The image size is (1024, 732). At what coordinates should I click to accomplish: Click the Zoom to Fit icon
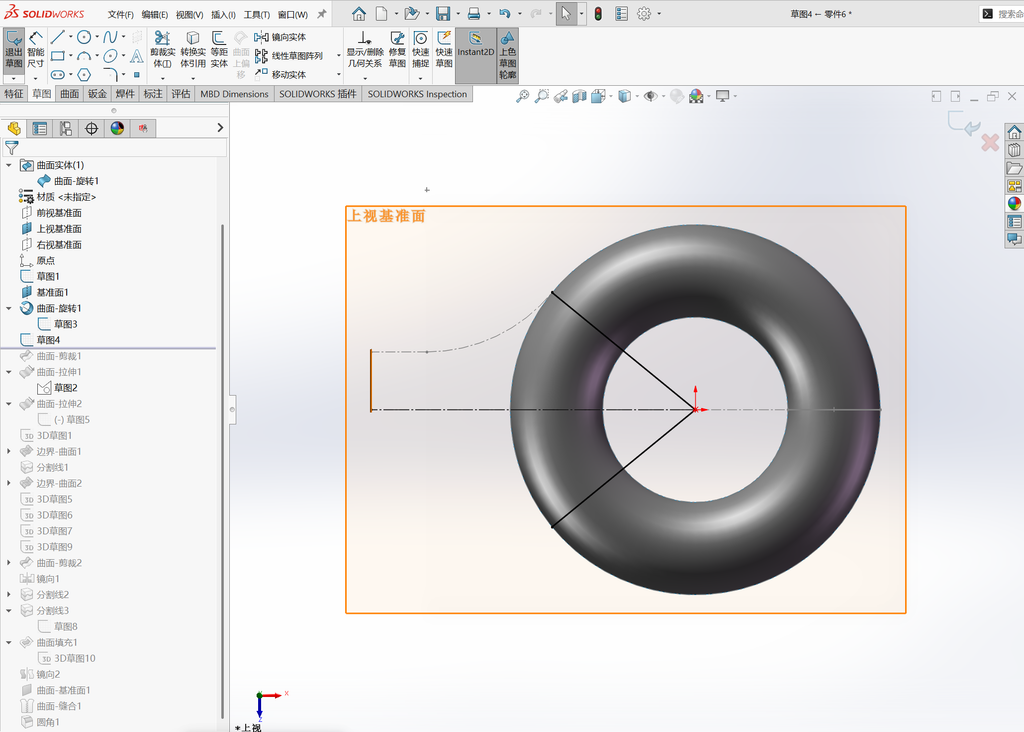pos(522,97)
